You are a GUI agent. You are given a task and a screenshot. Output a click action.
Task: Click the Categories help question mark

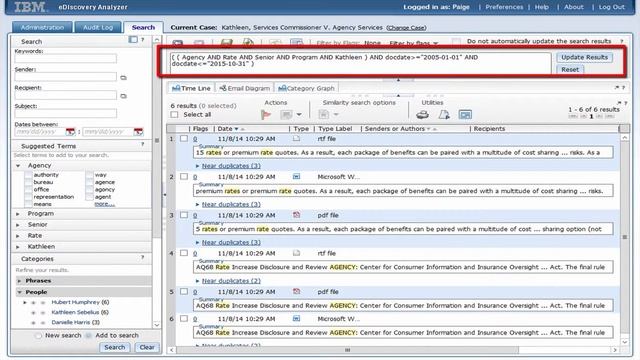(x=142, y=258)
